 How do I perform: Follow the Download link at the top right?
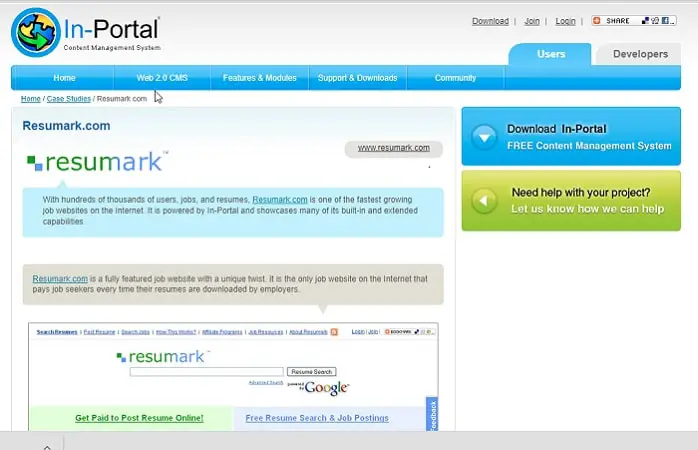490,21
